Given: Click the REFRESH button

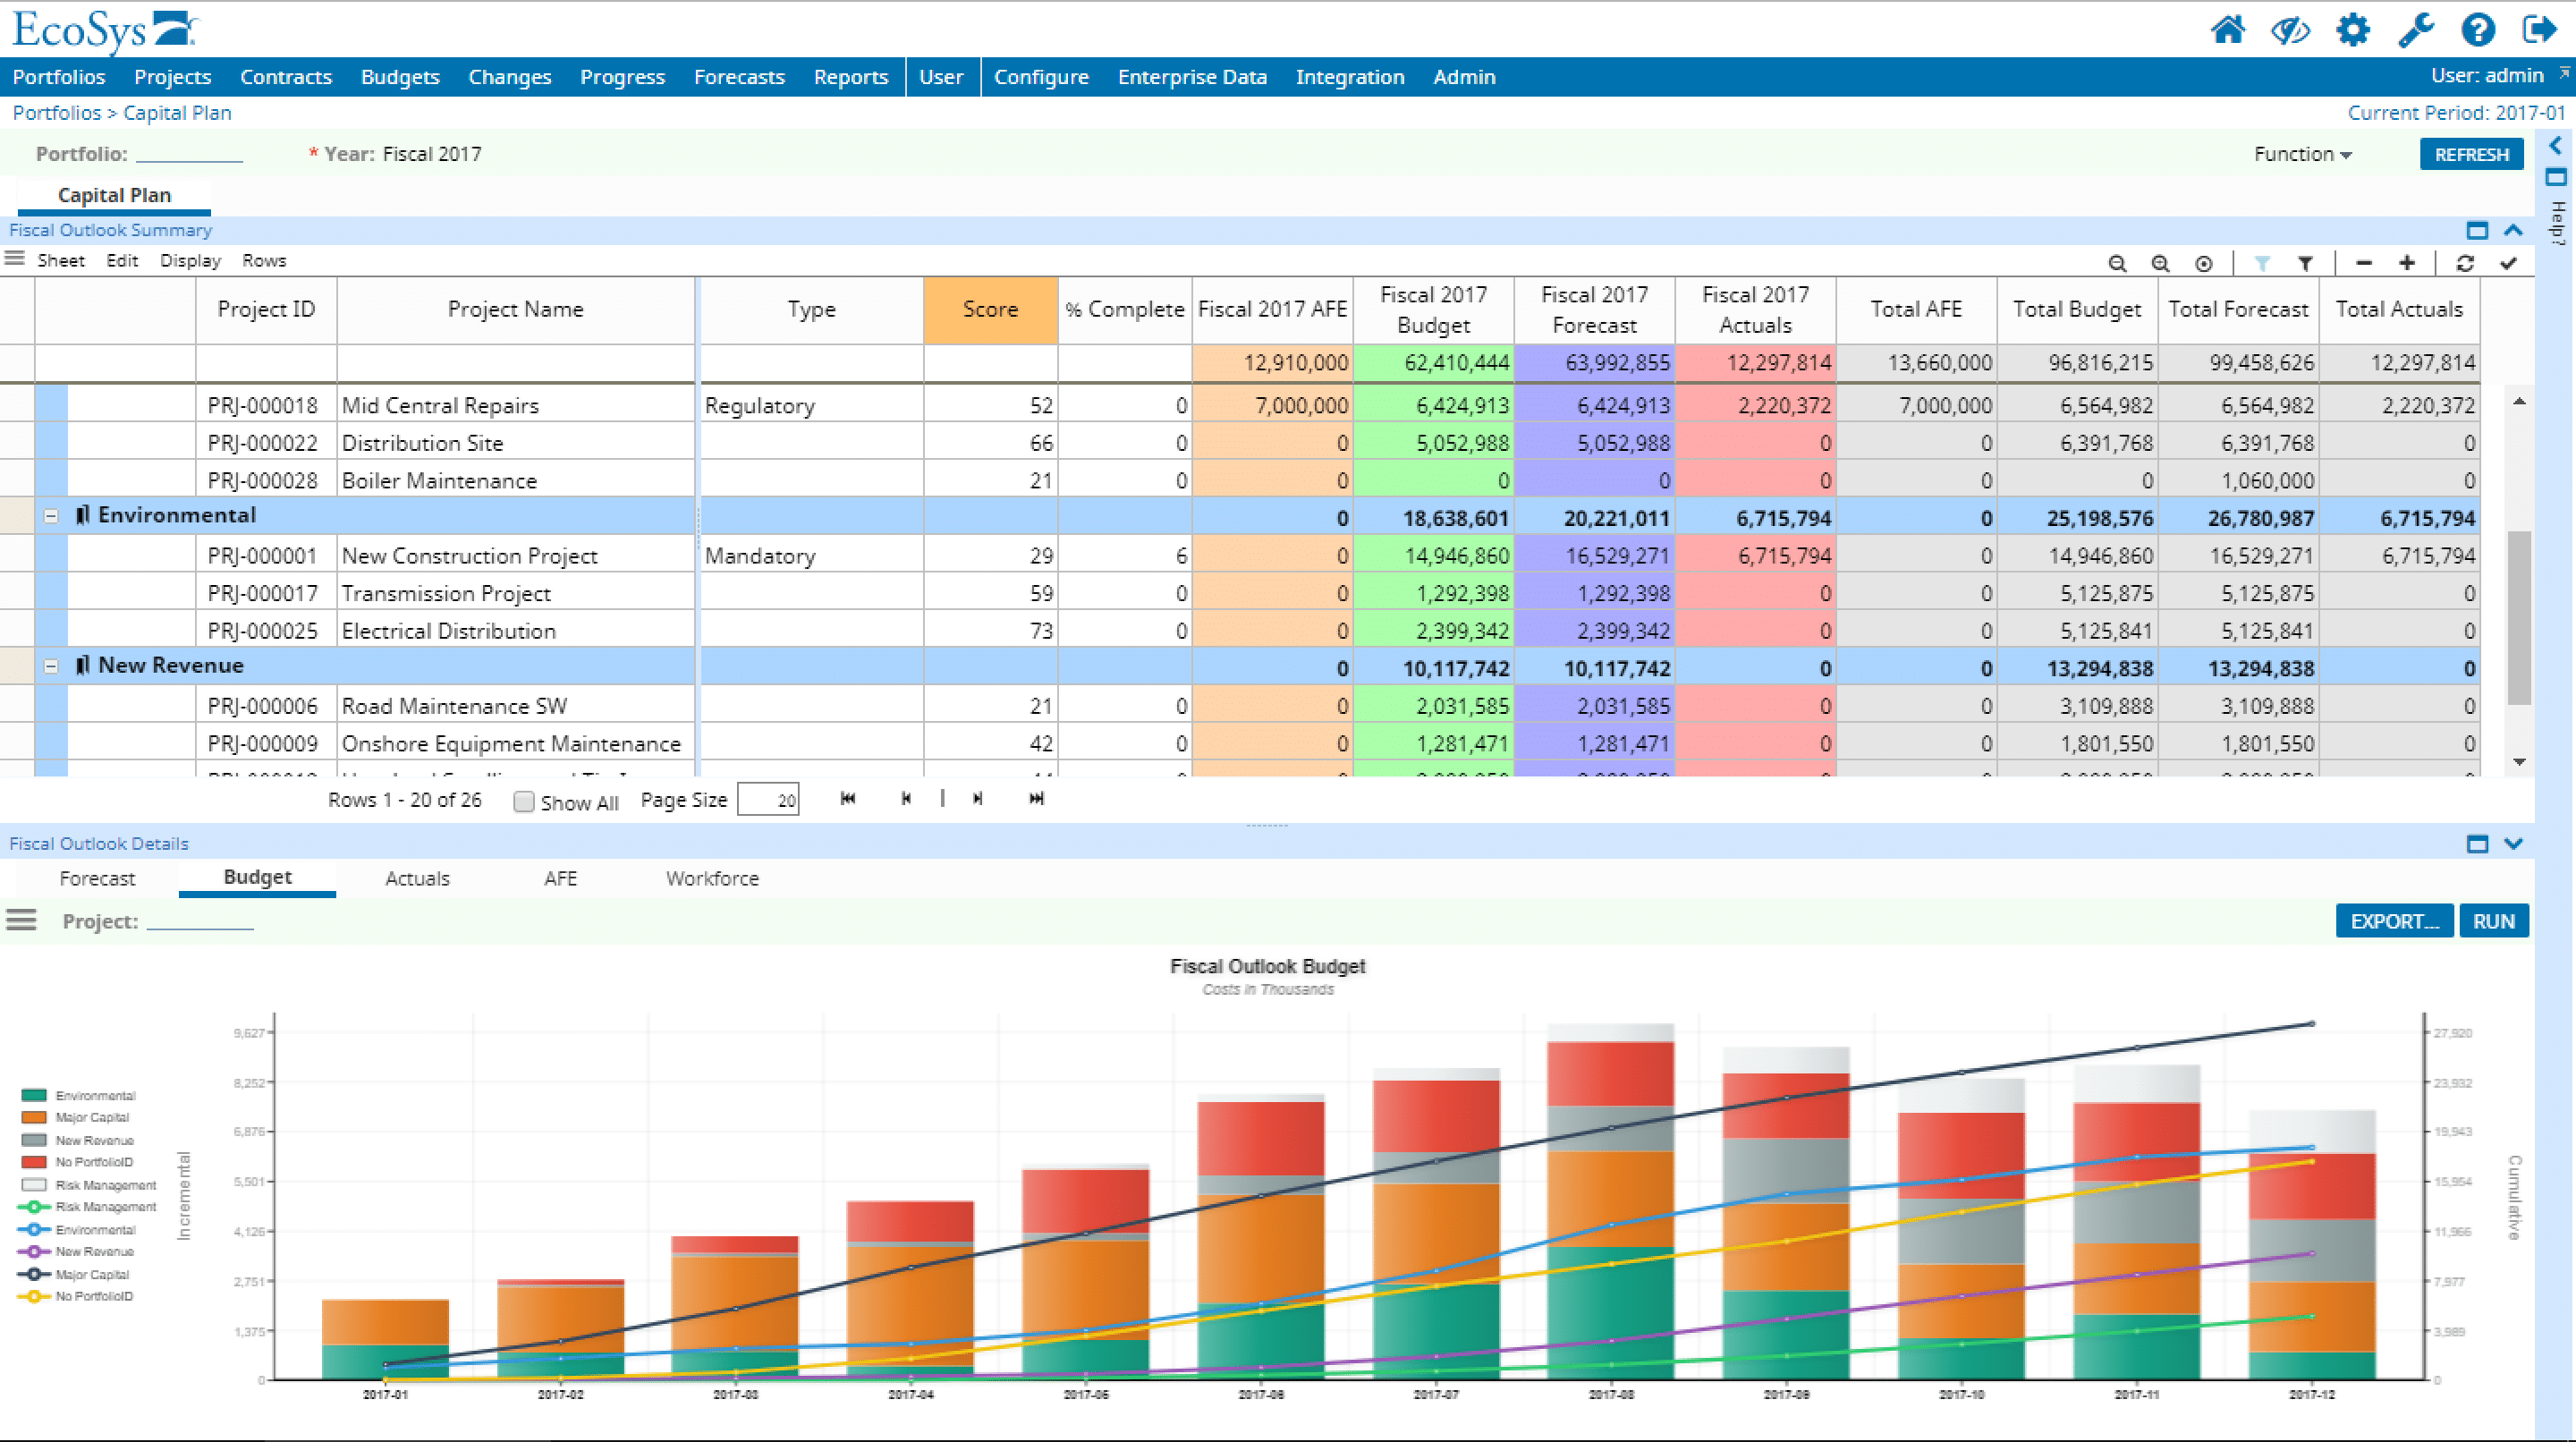Looking at the screenshot, I should pos(2471,154).
